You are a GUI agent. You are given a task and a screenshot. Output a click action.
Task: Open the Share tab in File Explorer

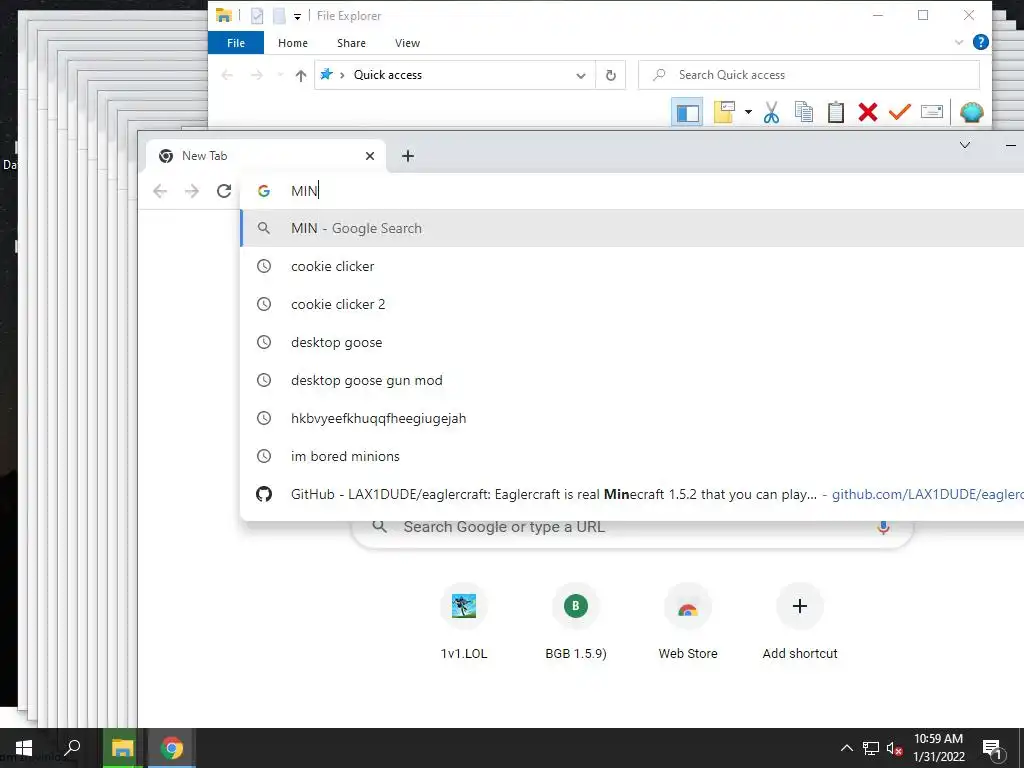point(351,43)
